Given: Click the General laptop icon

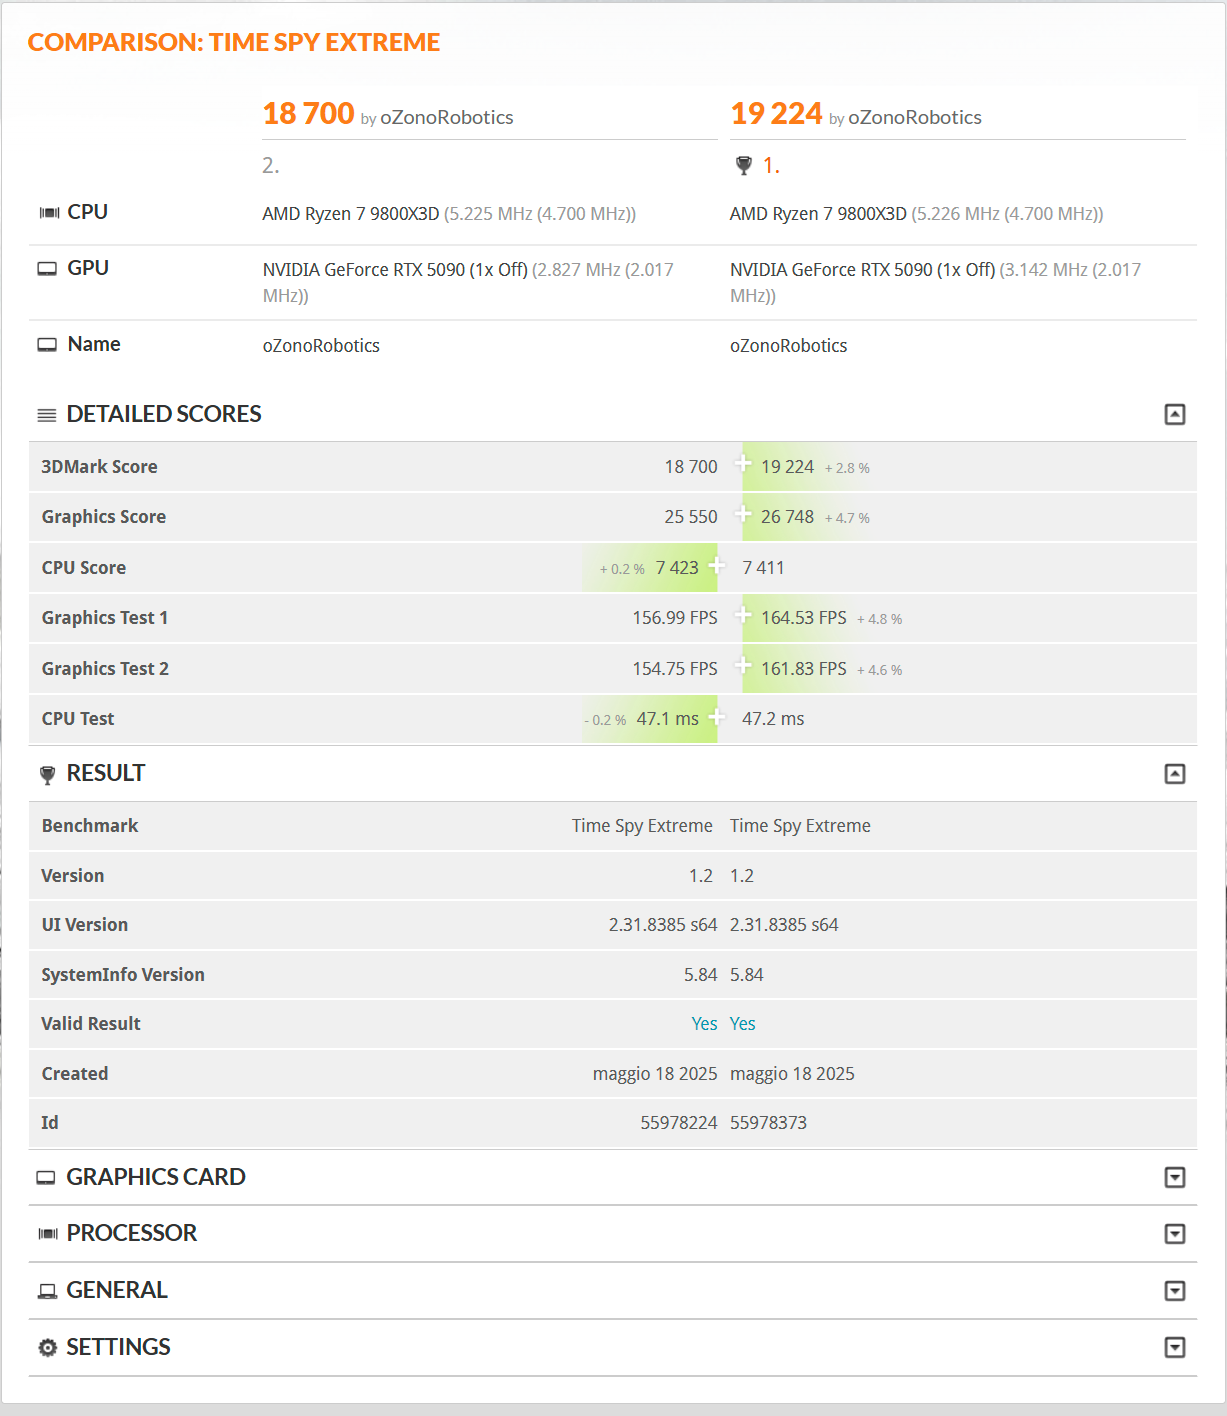Looking at the screenshot, I should coord(47,1291).
